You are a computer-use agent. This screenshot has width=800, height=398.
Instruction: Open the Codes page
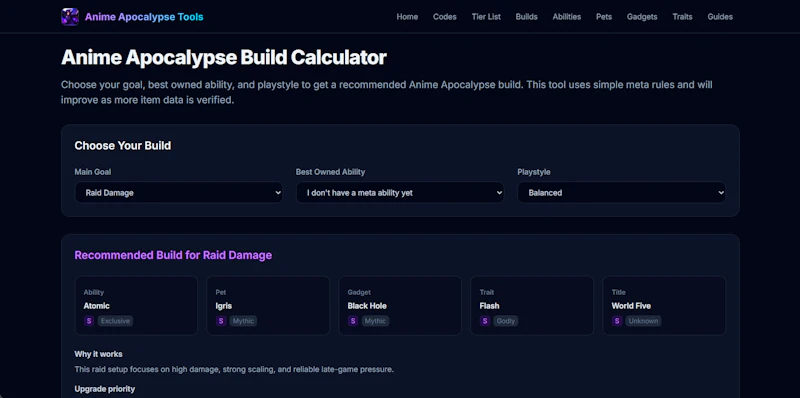pyautogui.click(x=444, y=17)
